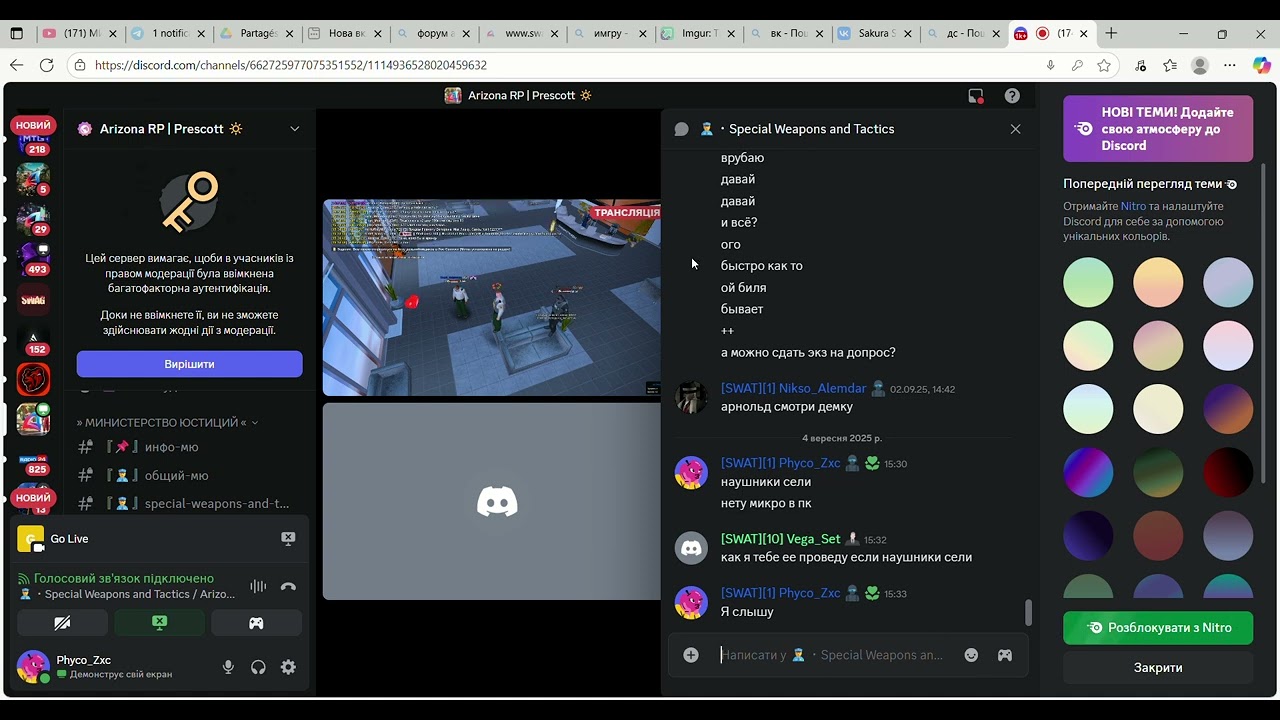Deafen with headphones icon in user panel

258,667
